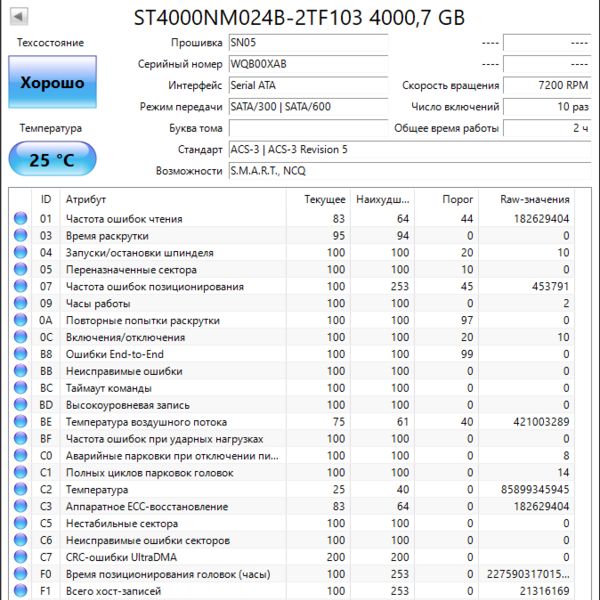Select status circle for attribute BD
The height and width of the screenshot is (600, 600).
21,404
